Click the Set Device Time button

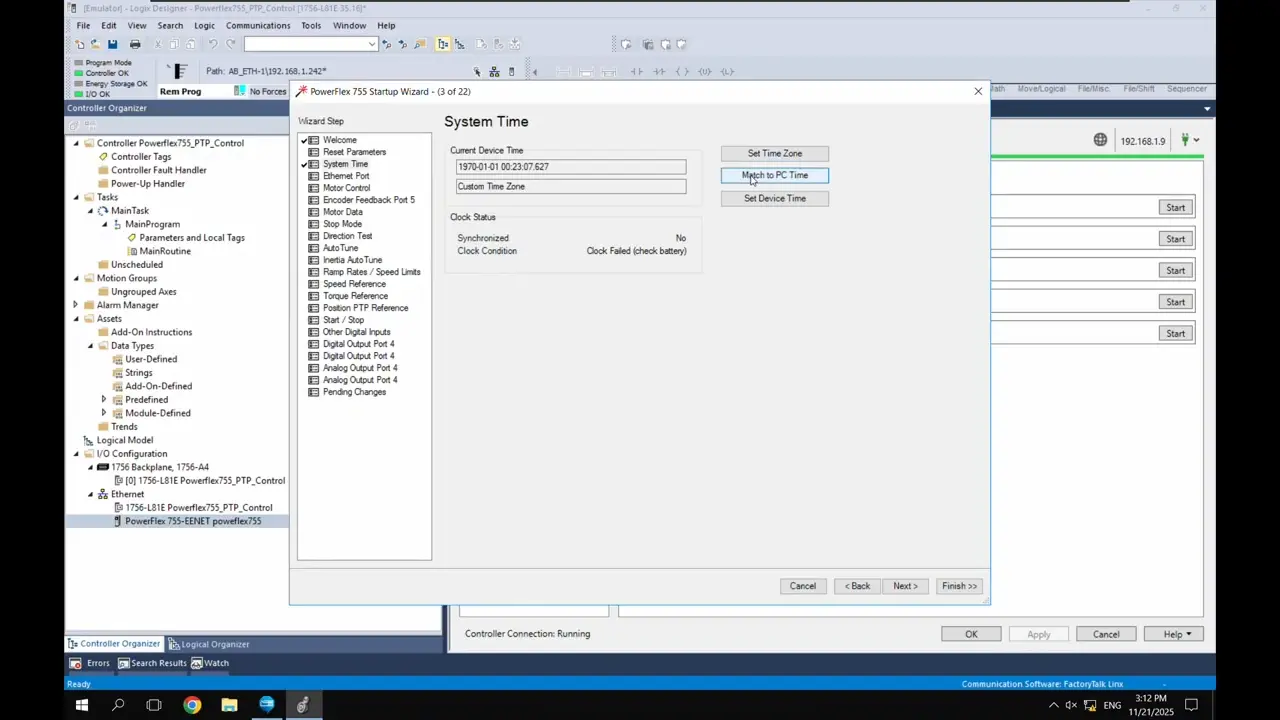(x=774, y=198)
